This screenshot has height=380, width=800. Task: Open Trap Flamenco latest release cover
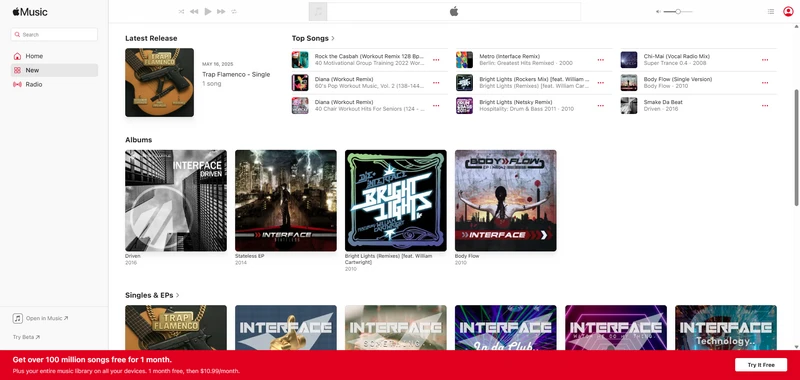point(159,83)
